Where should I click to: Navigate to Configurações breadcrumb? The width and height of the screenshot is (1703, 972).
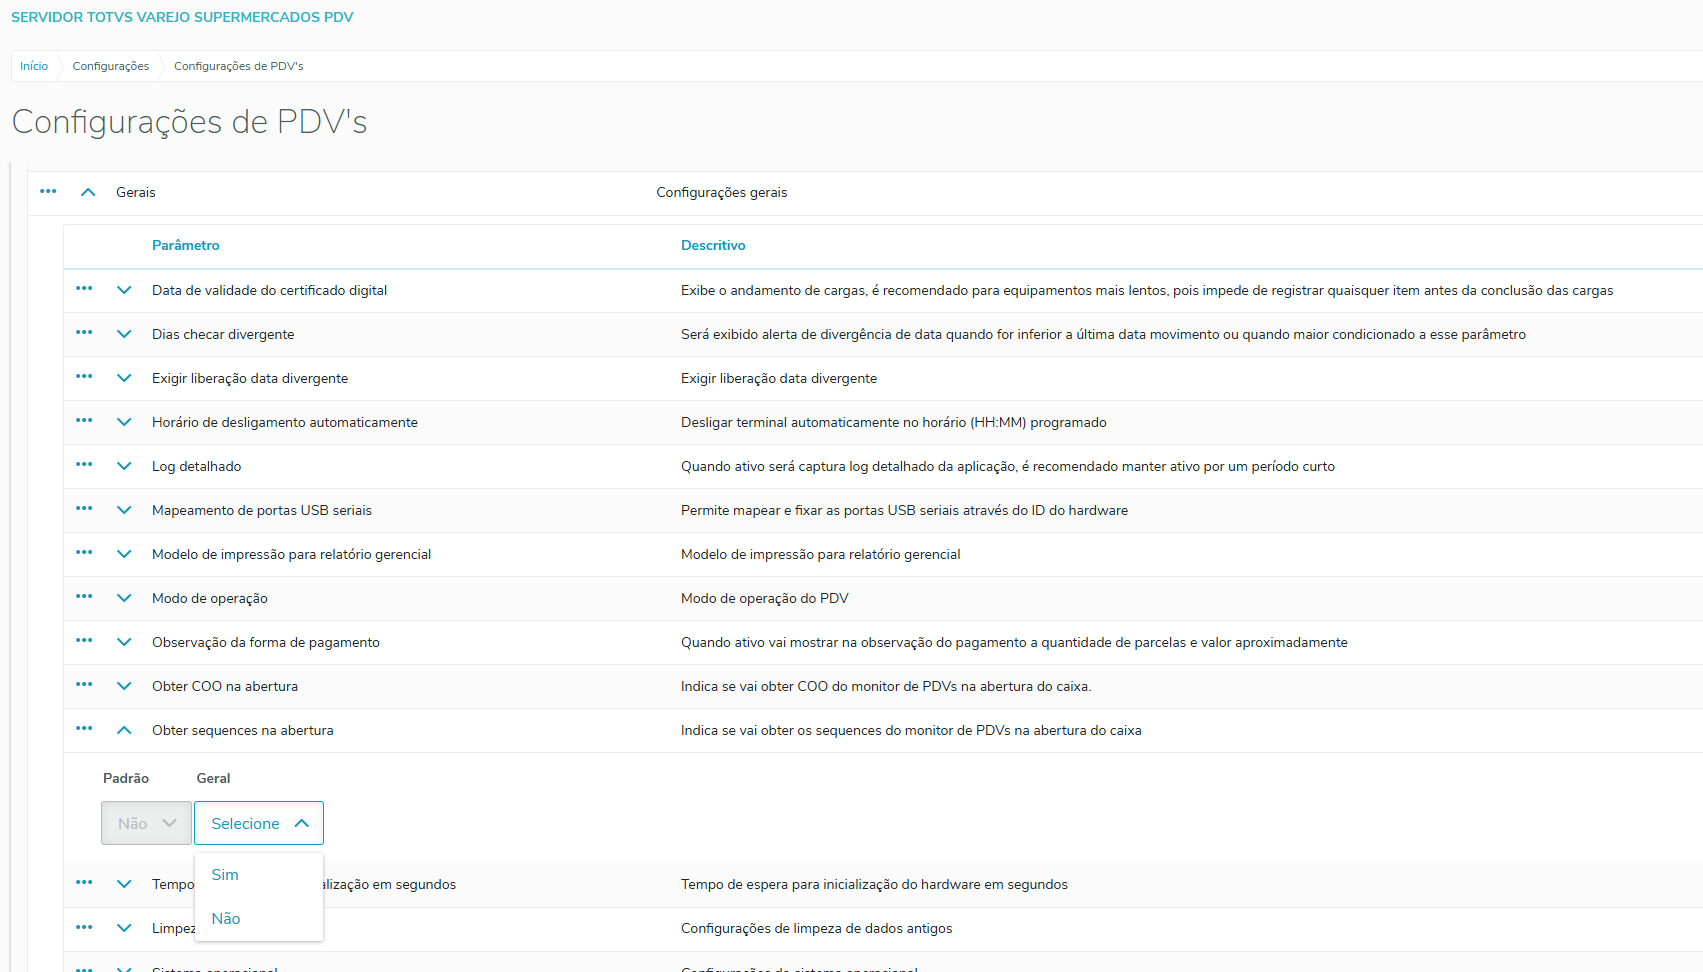(x=111, y=66)
